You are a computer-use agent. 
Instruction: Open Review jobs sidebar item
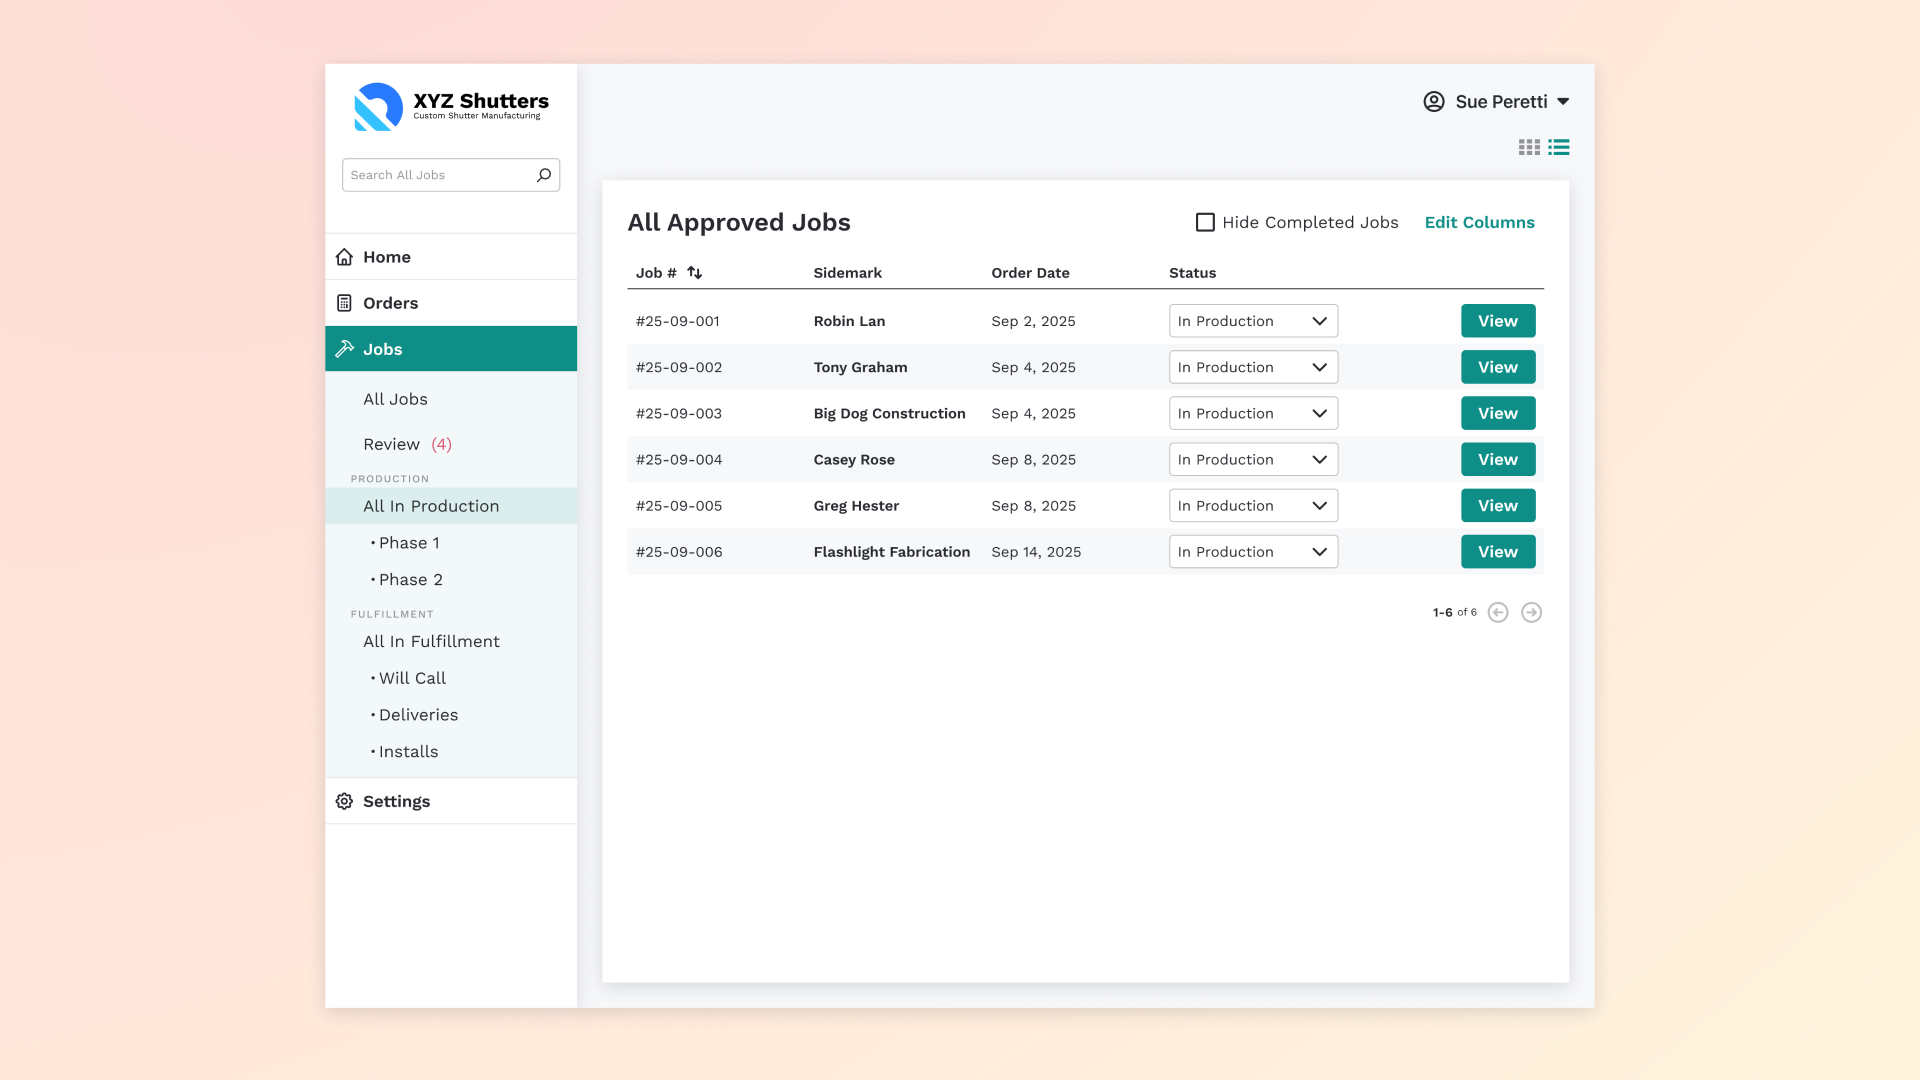coord(392,445)
